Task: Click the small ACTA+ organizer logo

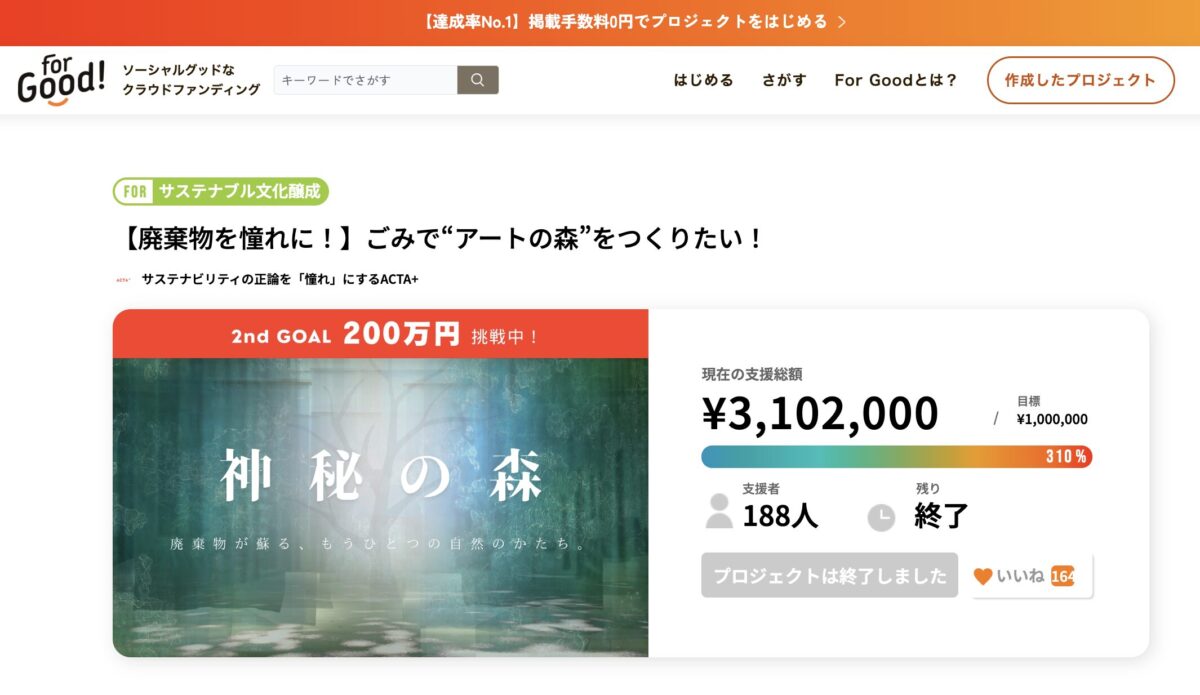Action: click(x=125, y=279)
